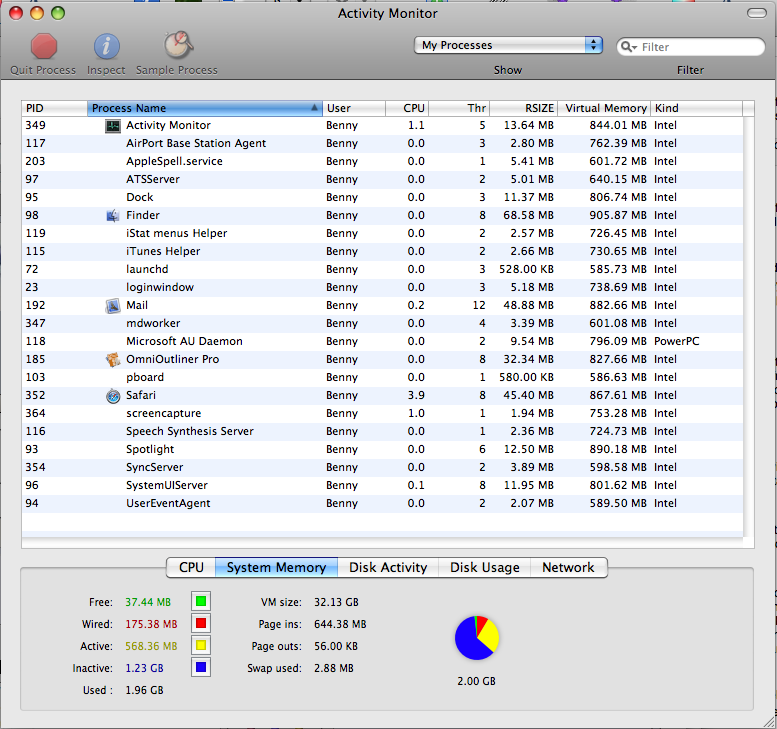This screenshot has width=777, height=729.
Task: Sort by the CPU column header
Action: tap(407, 108)
